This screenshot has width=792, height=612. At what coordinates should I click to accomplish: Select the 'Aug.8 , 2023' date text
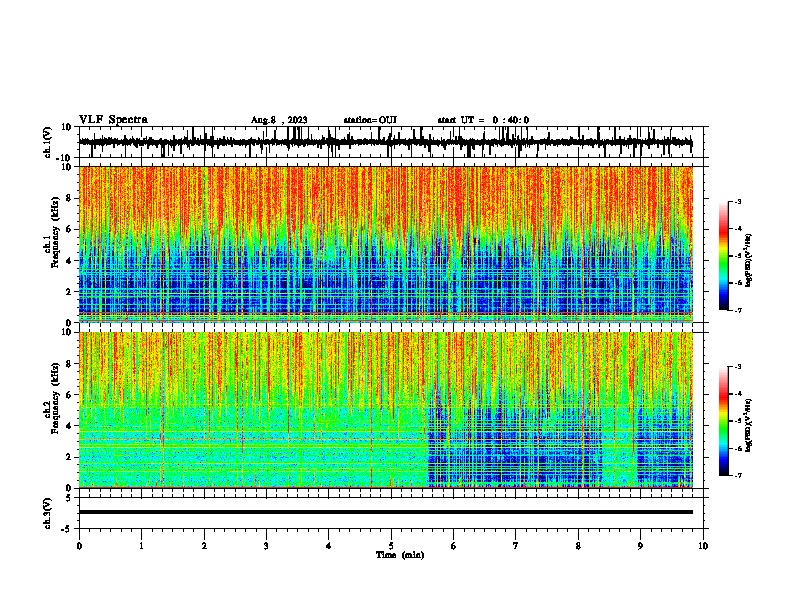point(279,120)
